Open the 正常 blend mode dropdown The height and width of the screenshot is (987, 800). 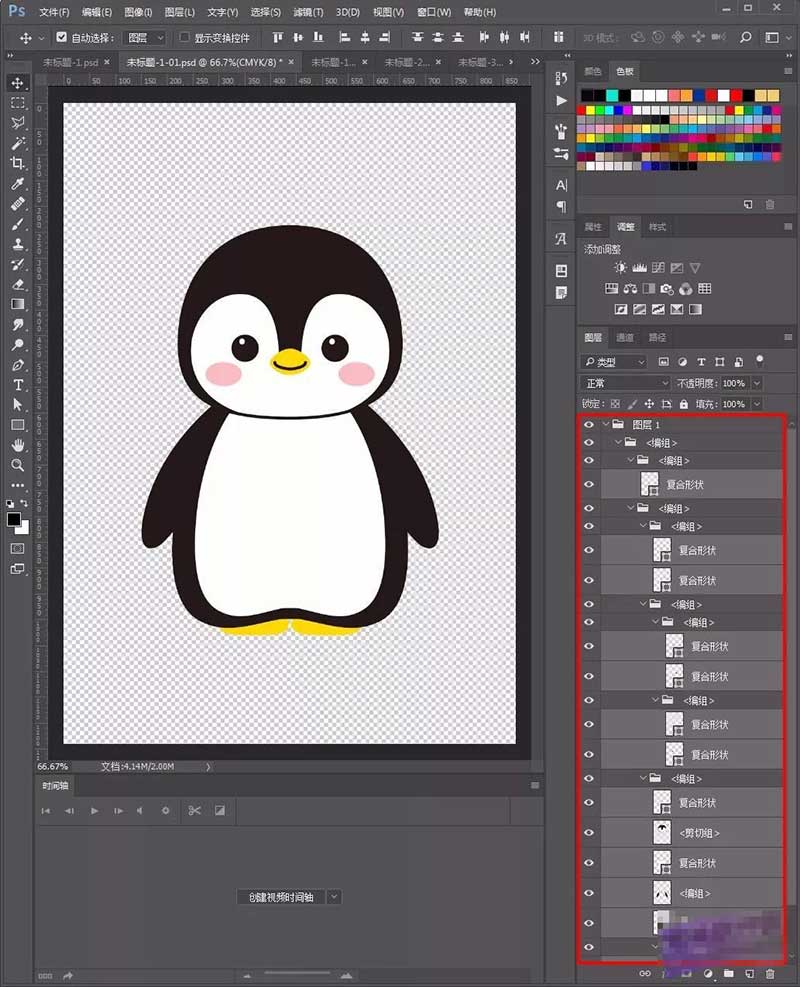tap(626, 383)
